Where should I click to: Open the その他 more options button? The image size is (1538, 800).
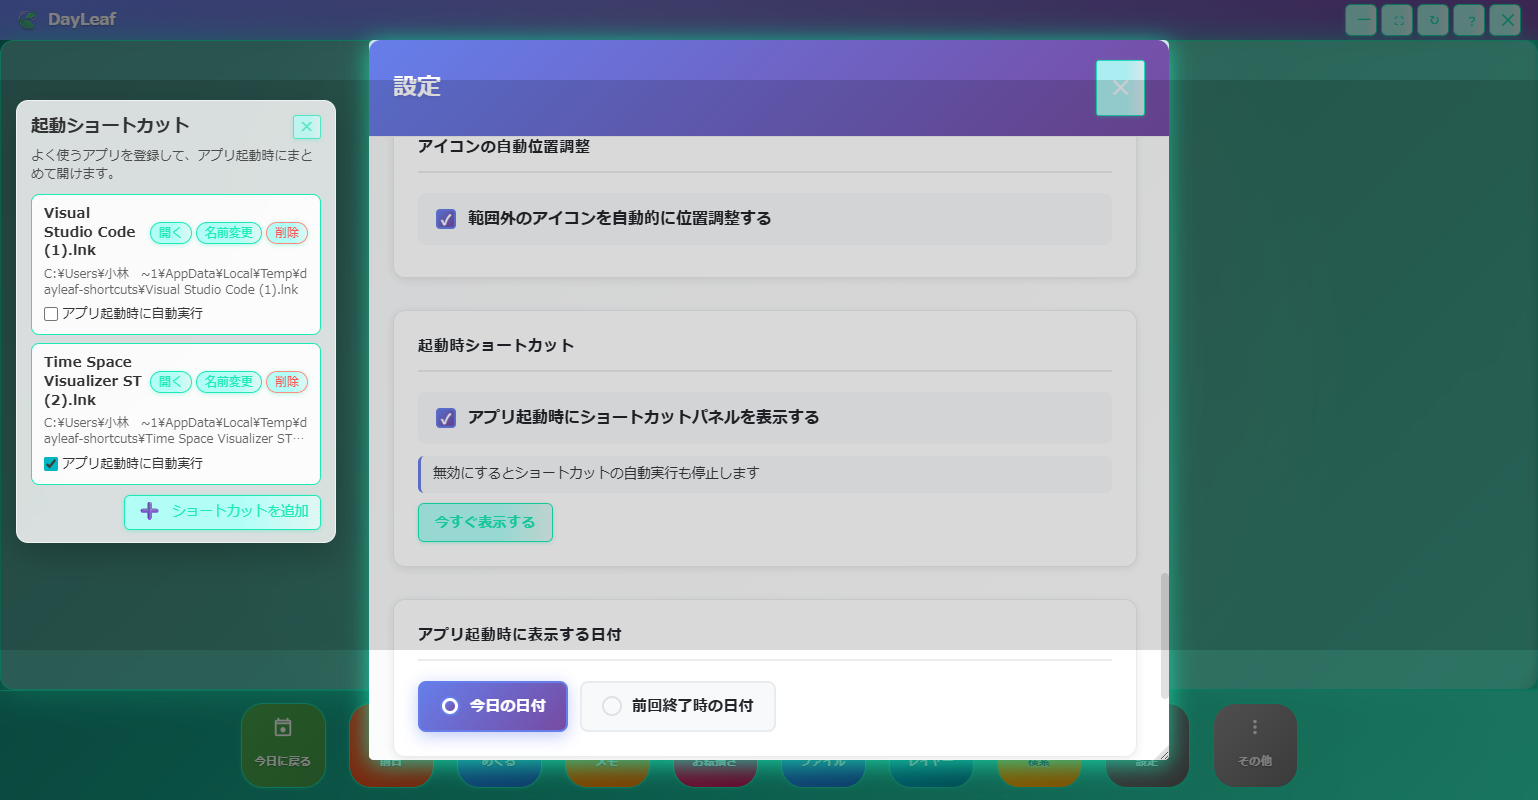[1255, 729]
